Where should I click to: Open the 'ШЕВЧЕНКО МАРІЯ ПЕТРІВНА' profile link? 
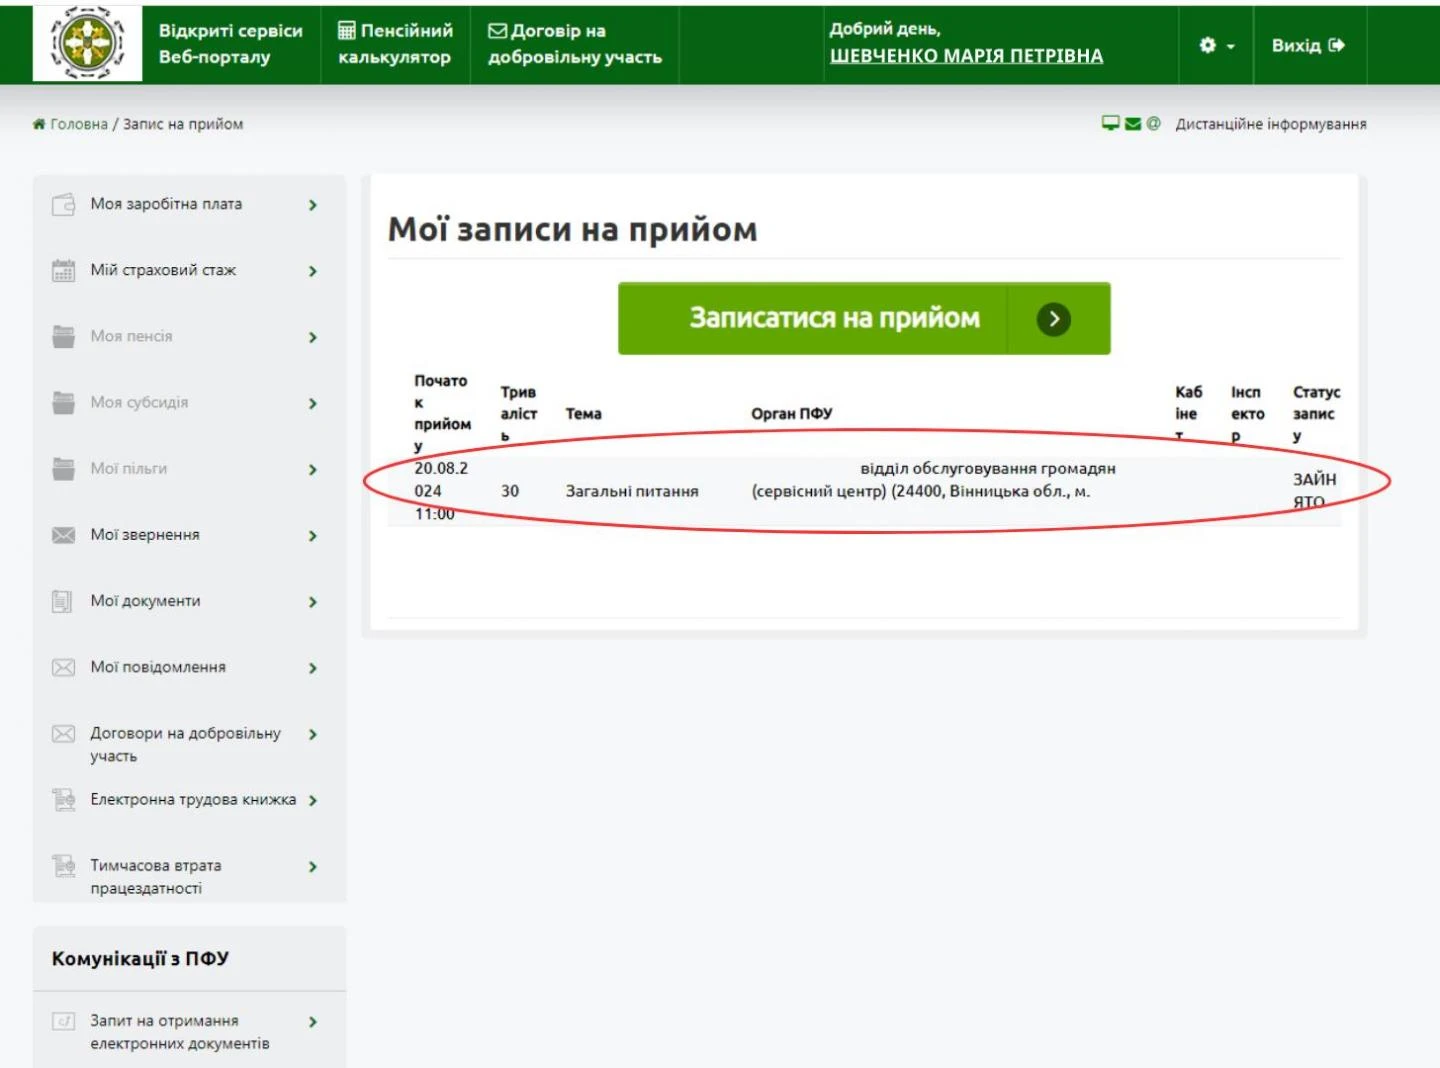tap(967, 56)
